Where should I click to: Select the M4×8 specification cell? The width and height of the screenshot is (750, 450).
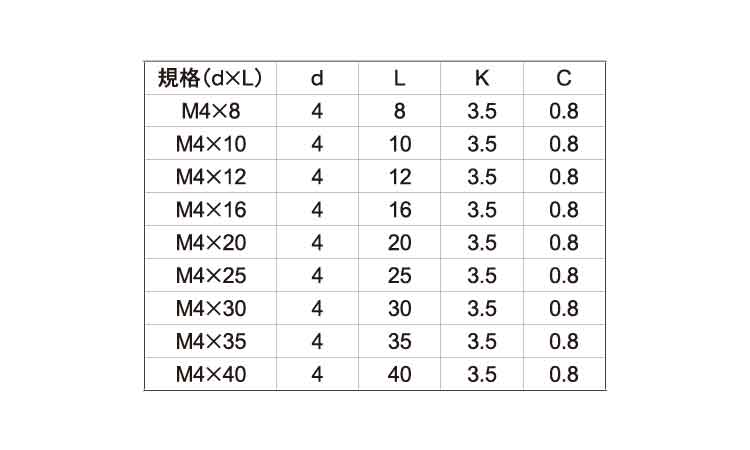210,111
